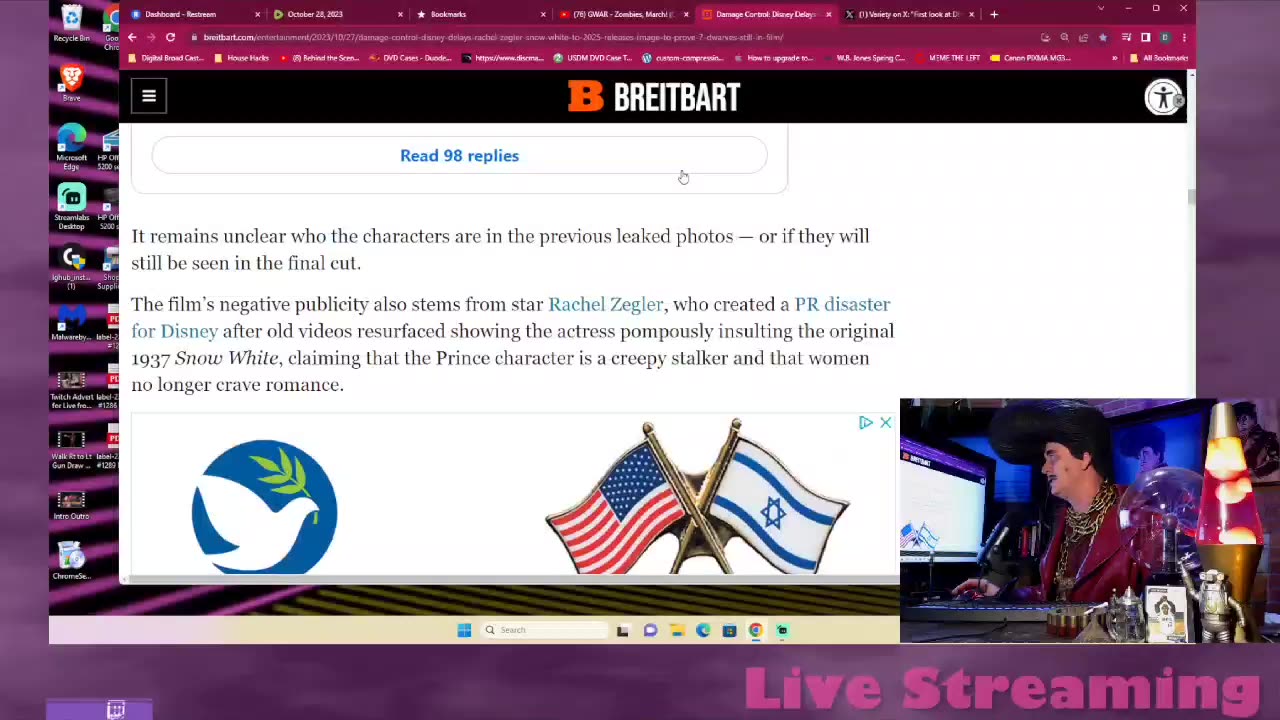Open the tab search dropdown arrow
Screen dimensions: 1280x720
(1100, 8)
